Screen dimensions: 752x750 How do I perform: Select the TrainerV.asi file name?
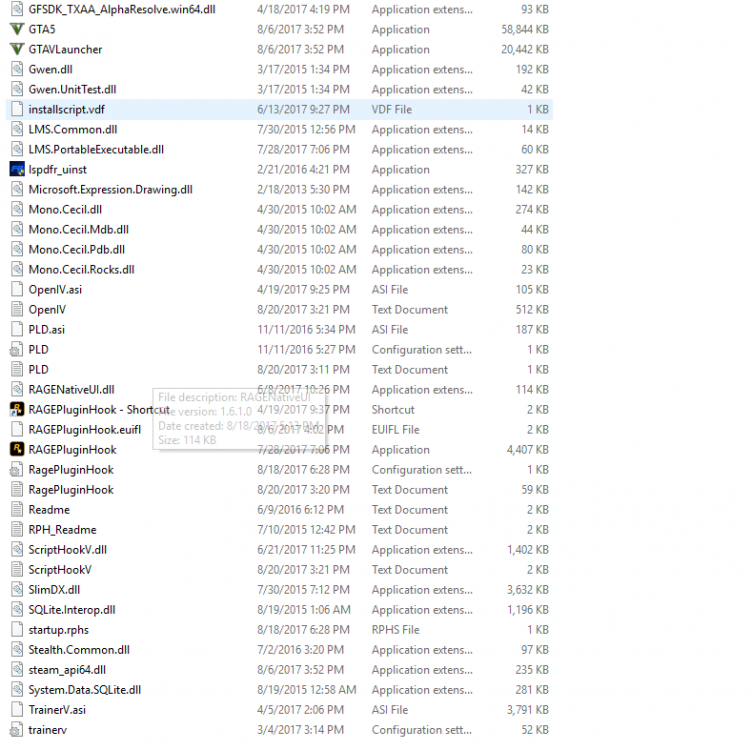tap(57, 710)
